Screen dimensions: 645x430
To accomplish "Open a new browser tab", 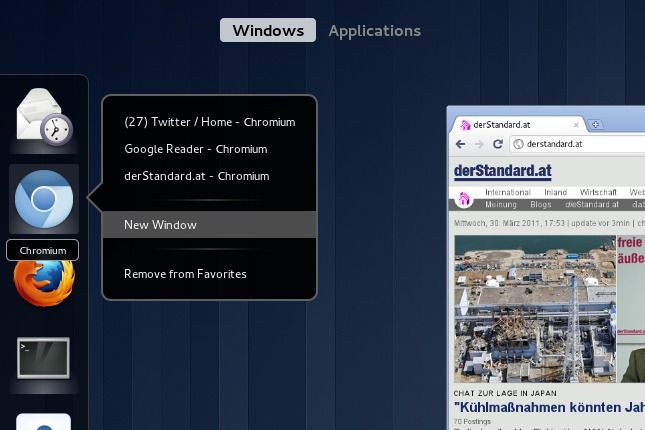I will click(596, 125).
